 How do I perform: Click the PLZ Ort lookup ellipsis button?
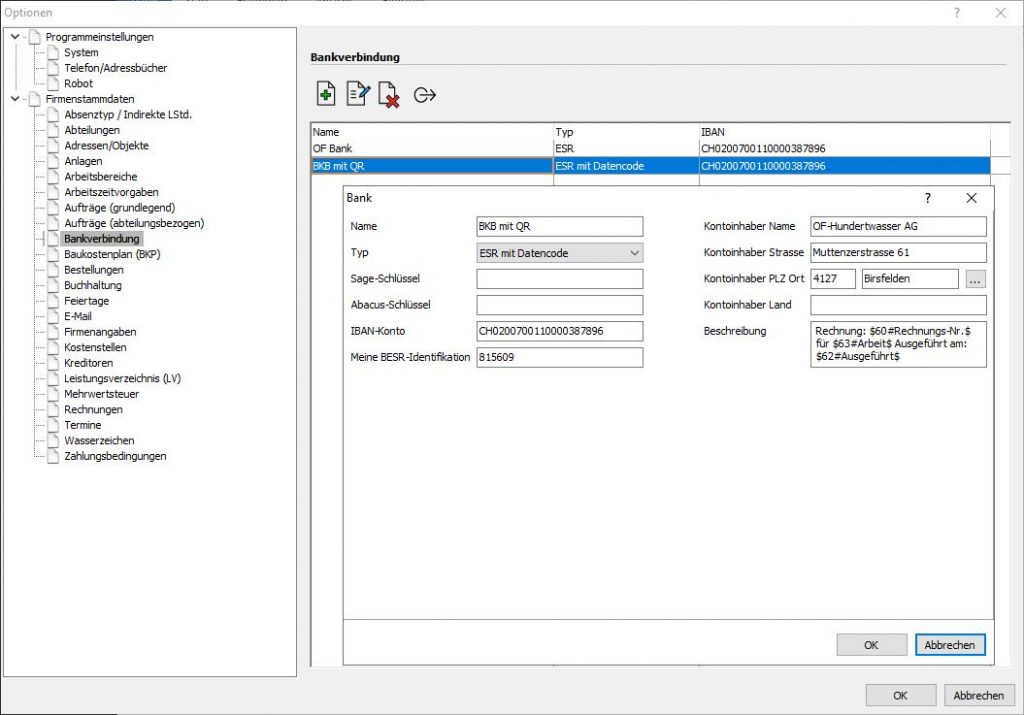click(974, 279)
